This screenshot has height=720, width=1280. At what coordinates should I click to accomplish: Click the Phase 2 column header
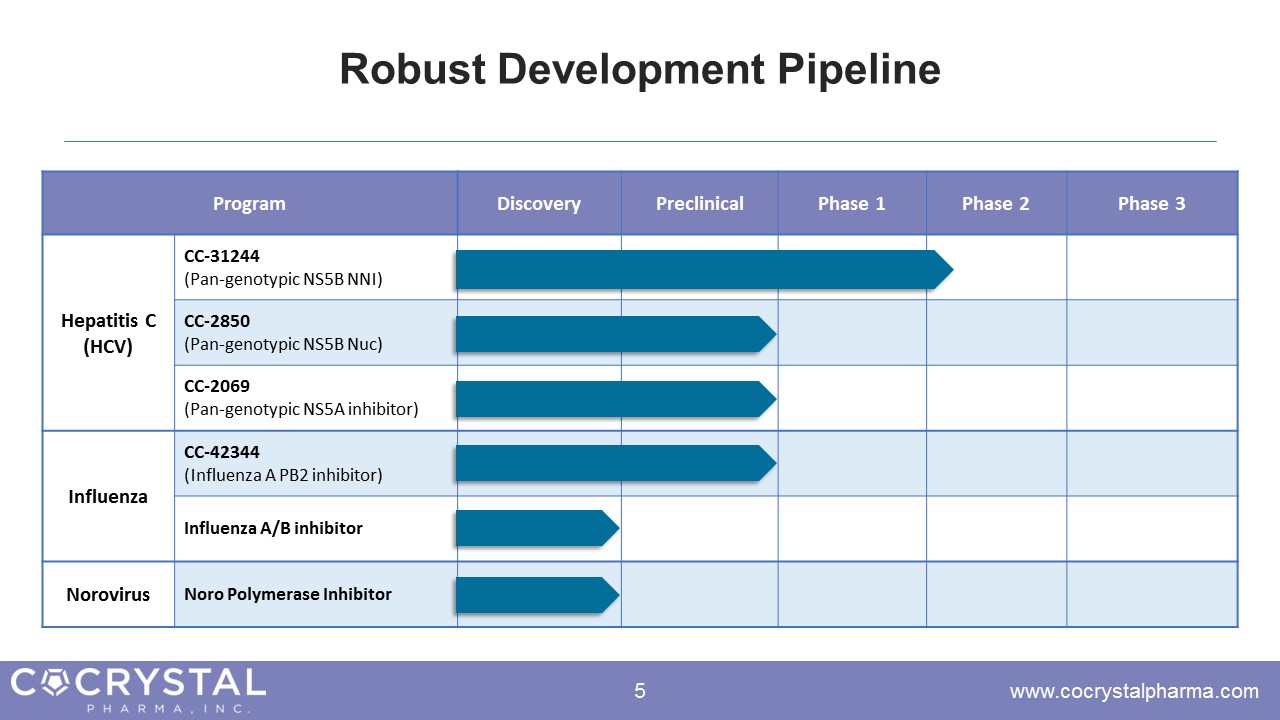(995, 204)
